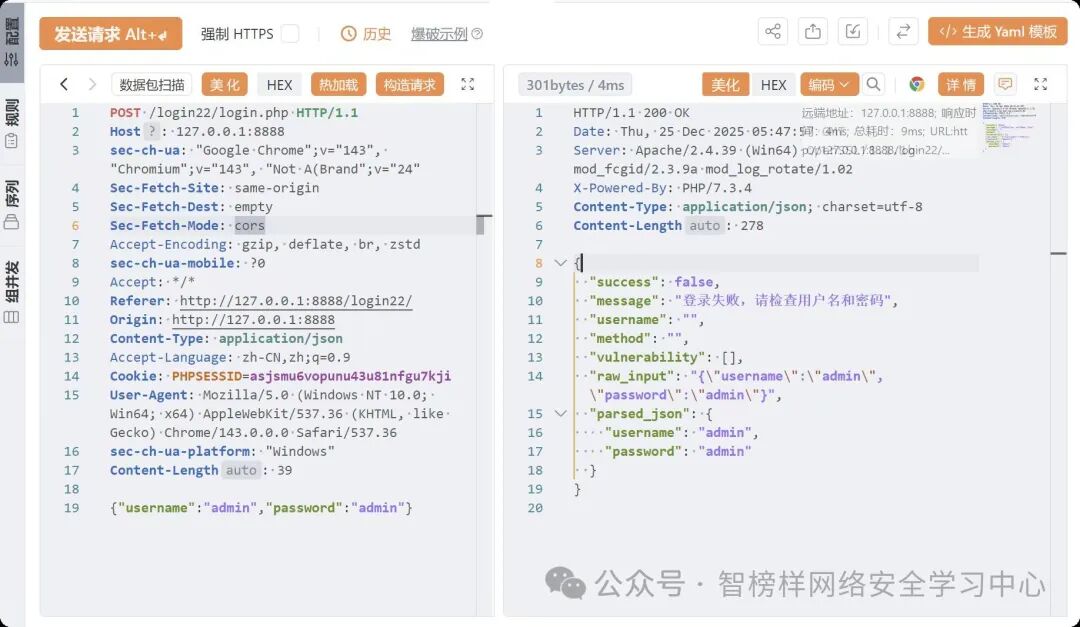Open the response search magnifier

873,84
